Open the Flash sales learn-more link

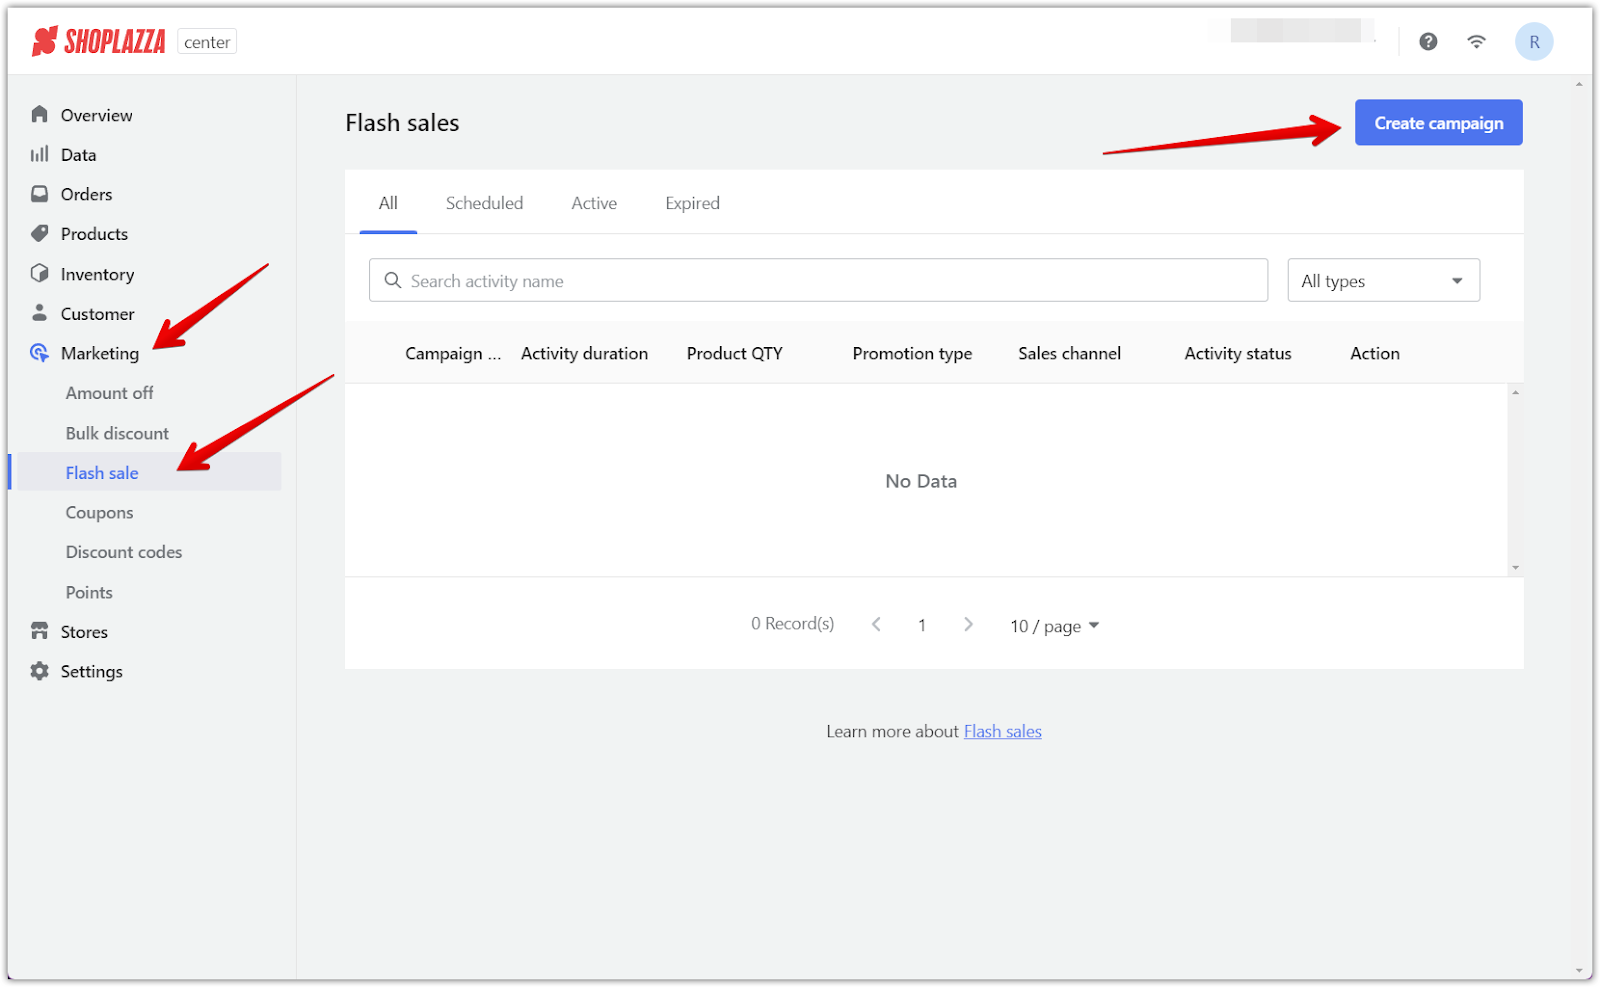click(x=1002, y=731)
